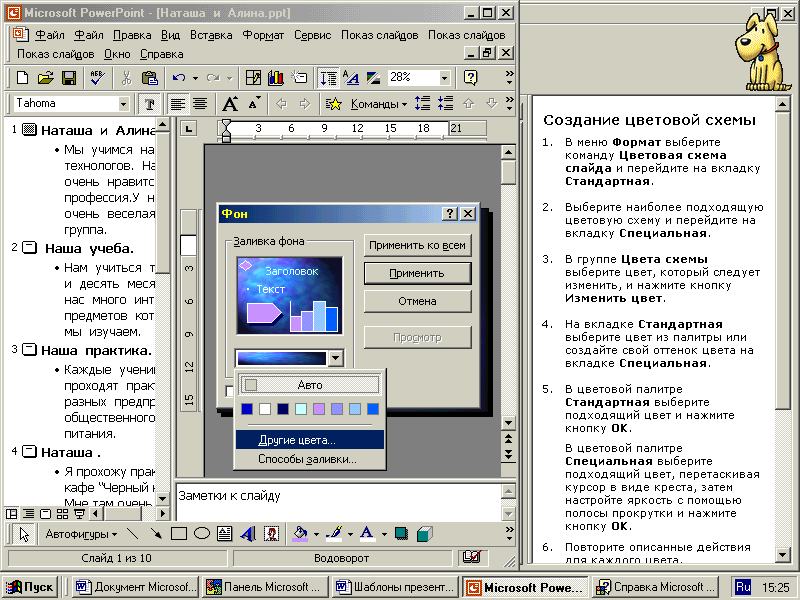
Task: Switch to Шаблоны презент... taskbar window
Action: [x=395, y=587]
